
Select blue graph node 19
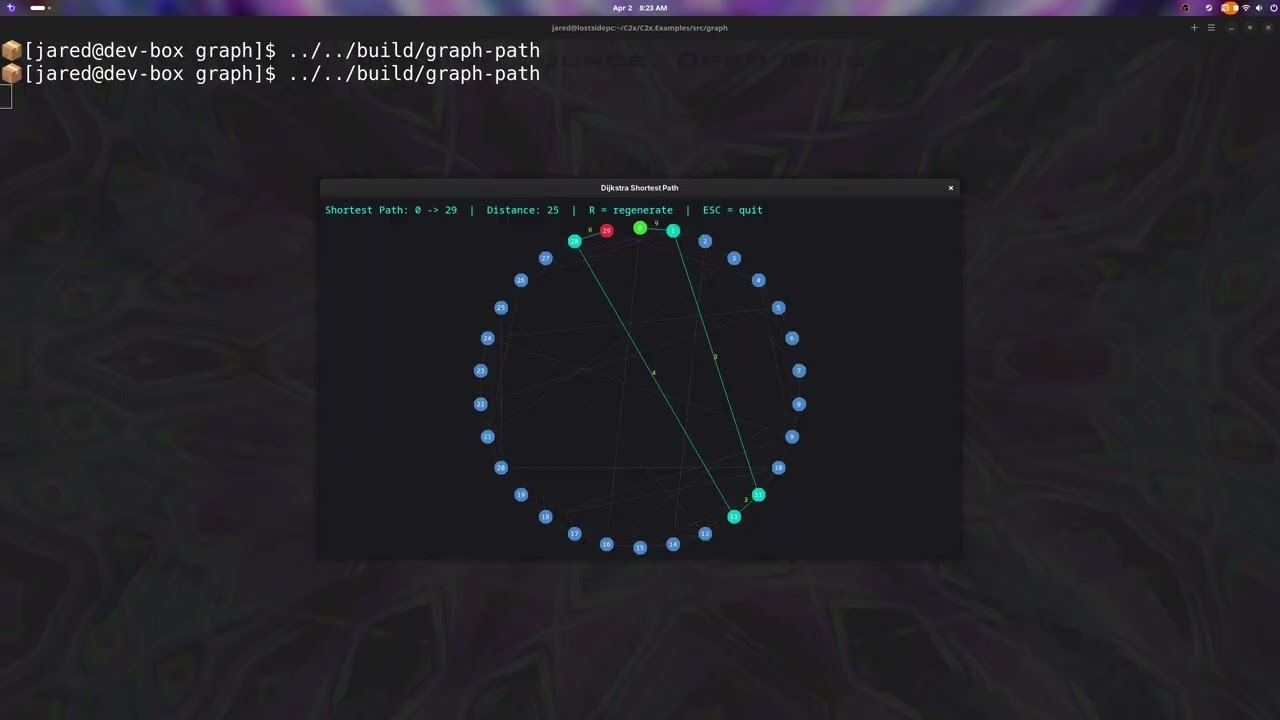tap(521, 495)
